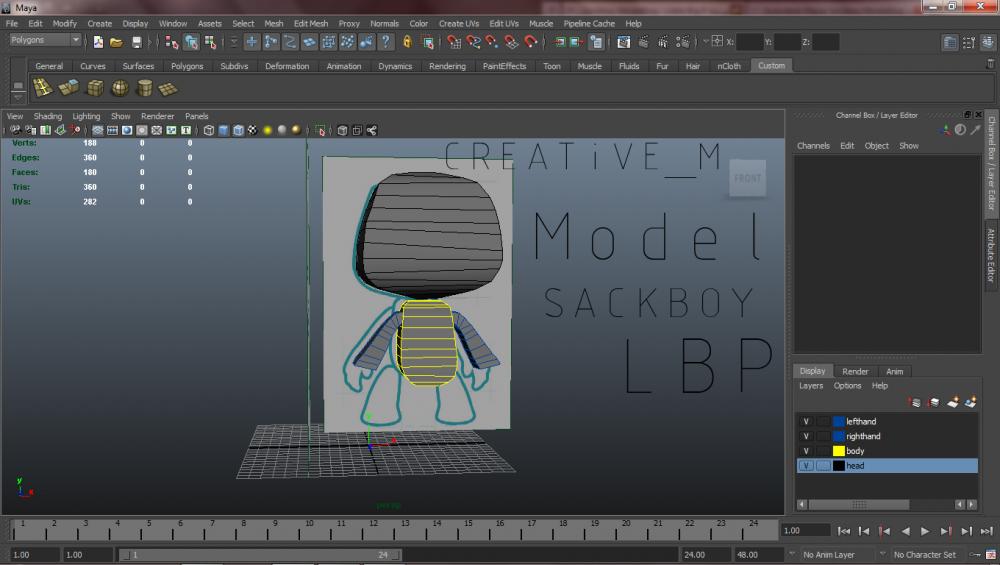Switch to the Custom shelf tab
This screenshot has height=565, width=1000.
[x=771, y=65]
